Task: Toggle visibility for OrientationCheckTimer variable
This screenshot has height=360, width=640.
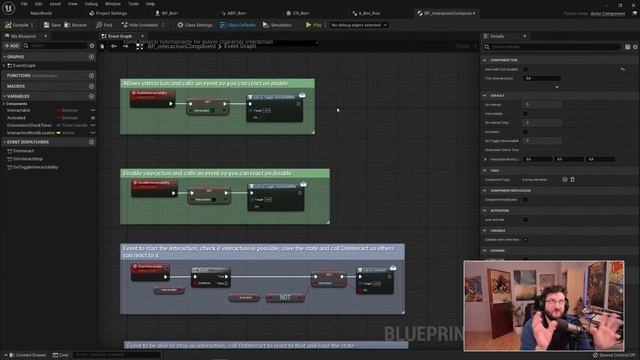Action: coord(93,125)
